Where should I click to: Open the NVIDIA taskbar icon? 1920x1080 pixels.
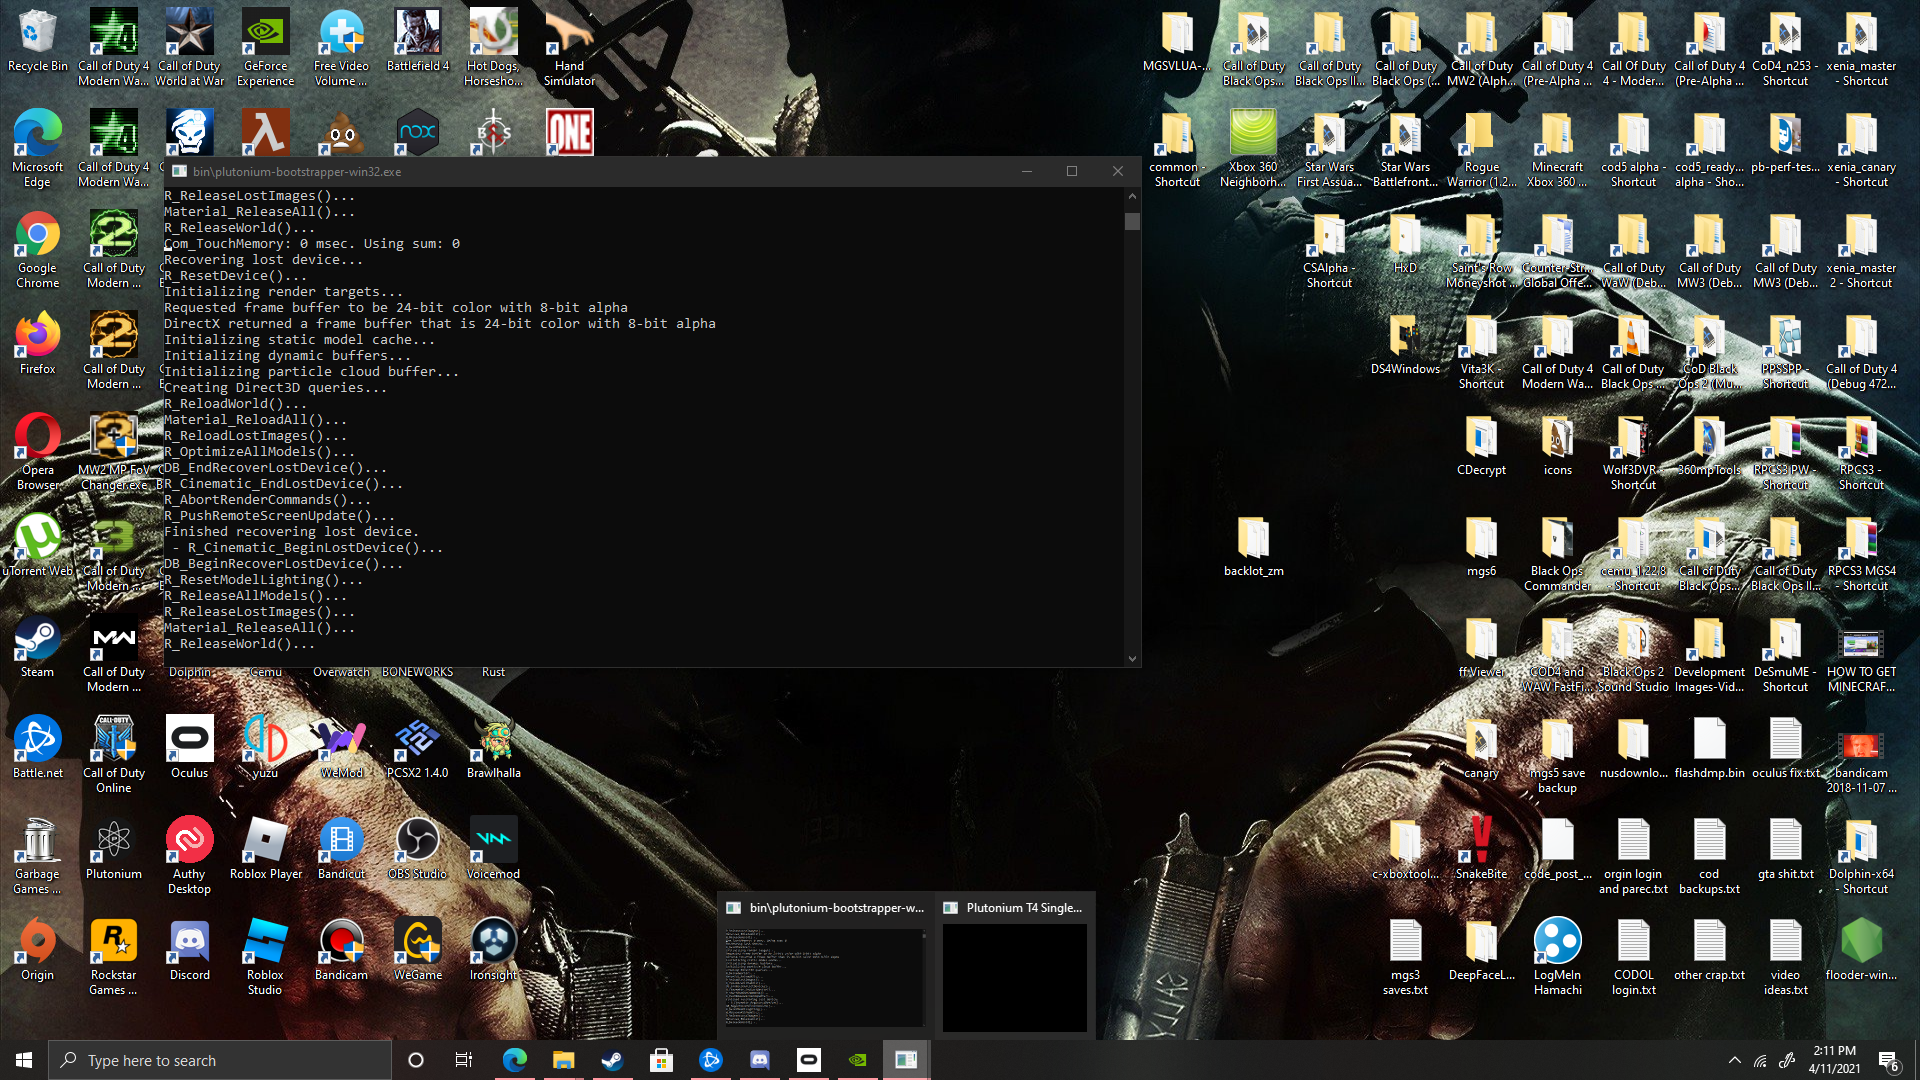point(858,1060)
